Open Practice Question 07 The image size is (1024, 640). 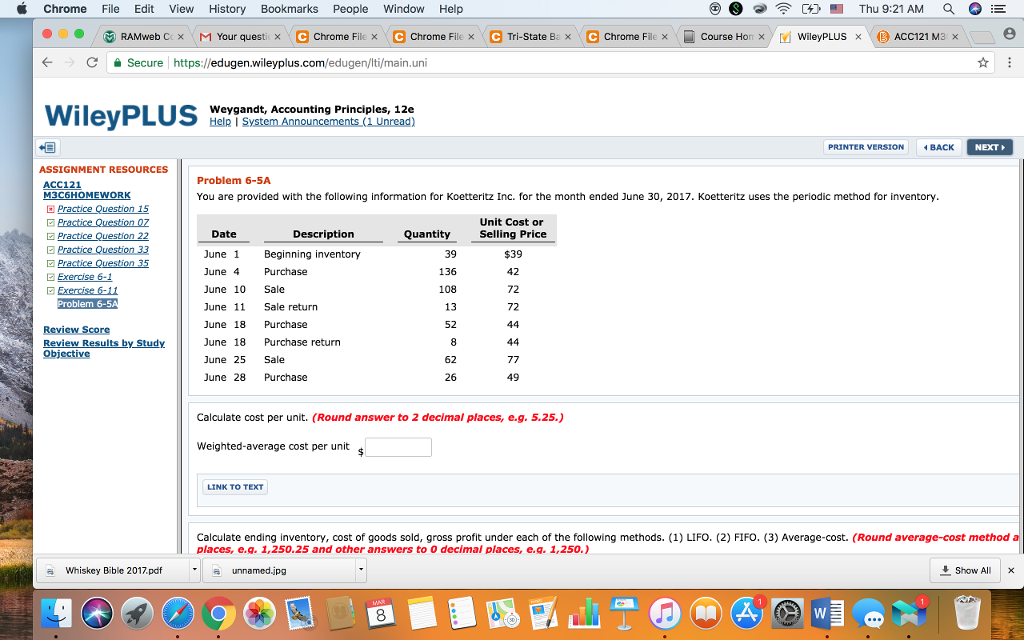point(103,223)
